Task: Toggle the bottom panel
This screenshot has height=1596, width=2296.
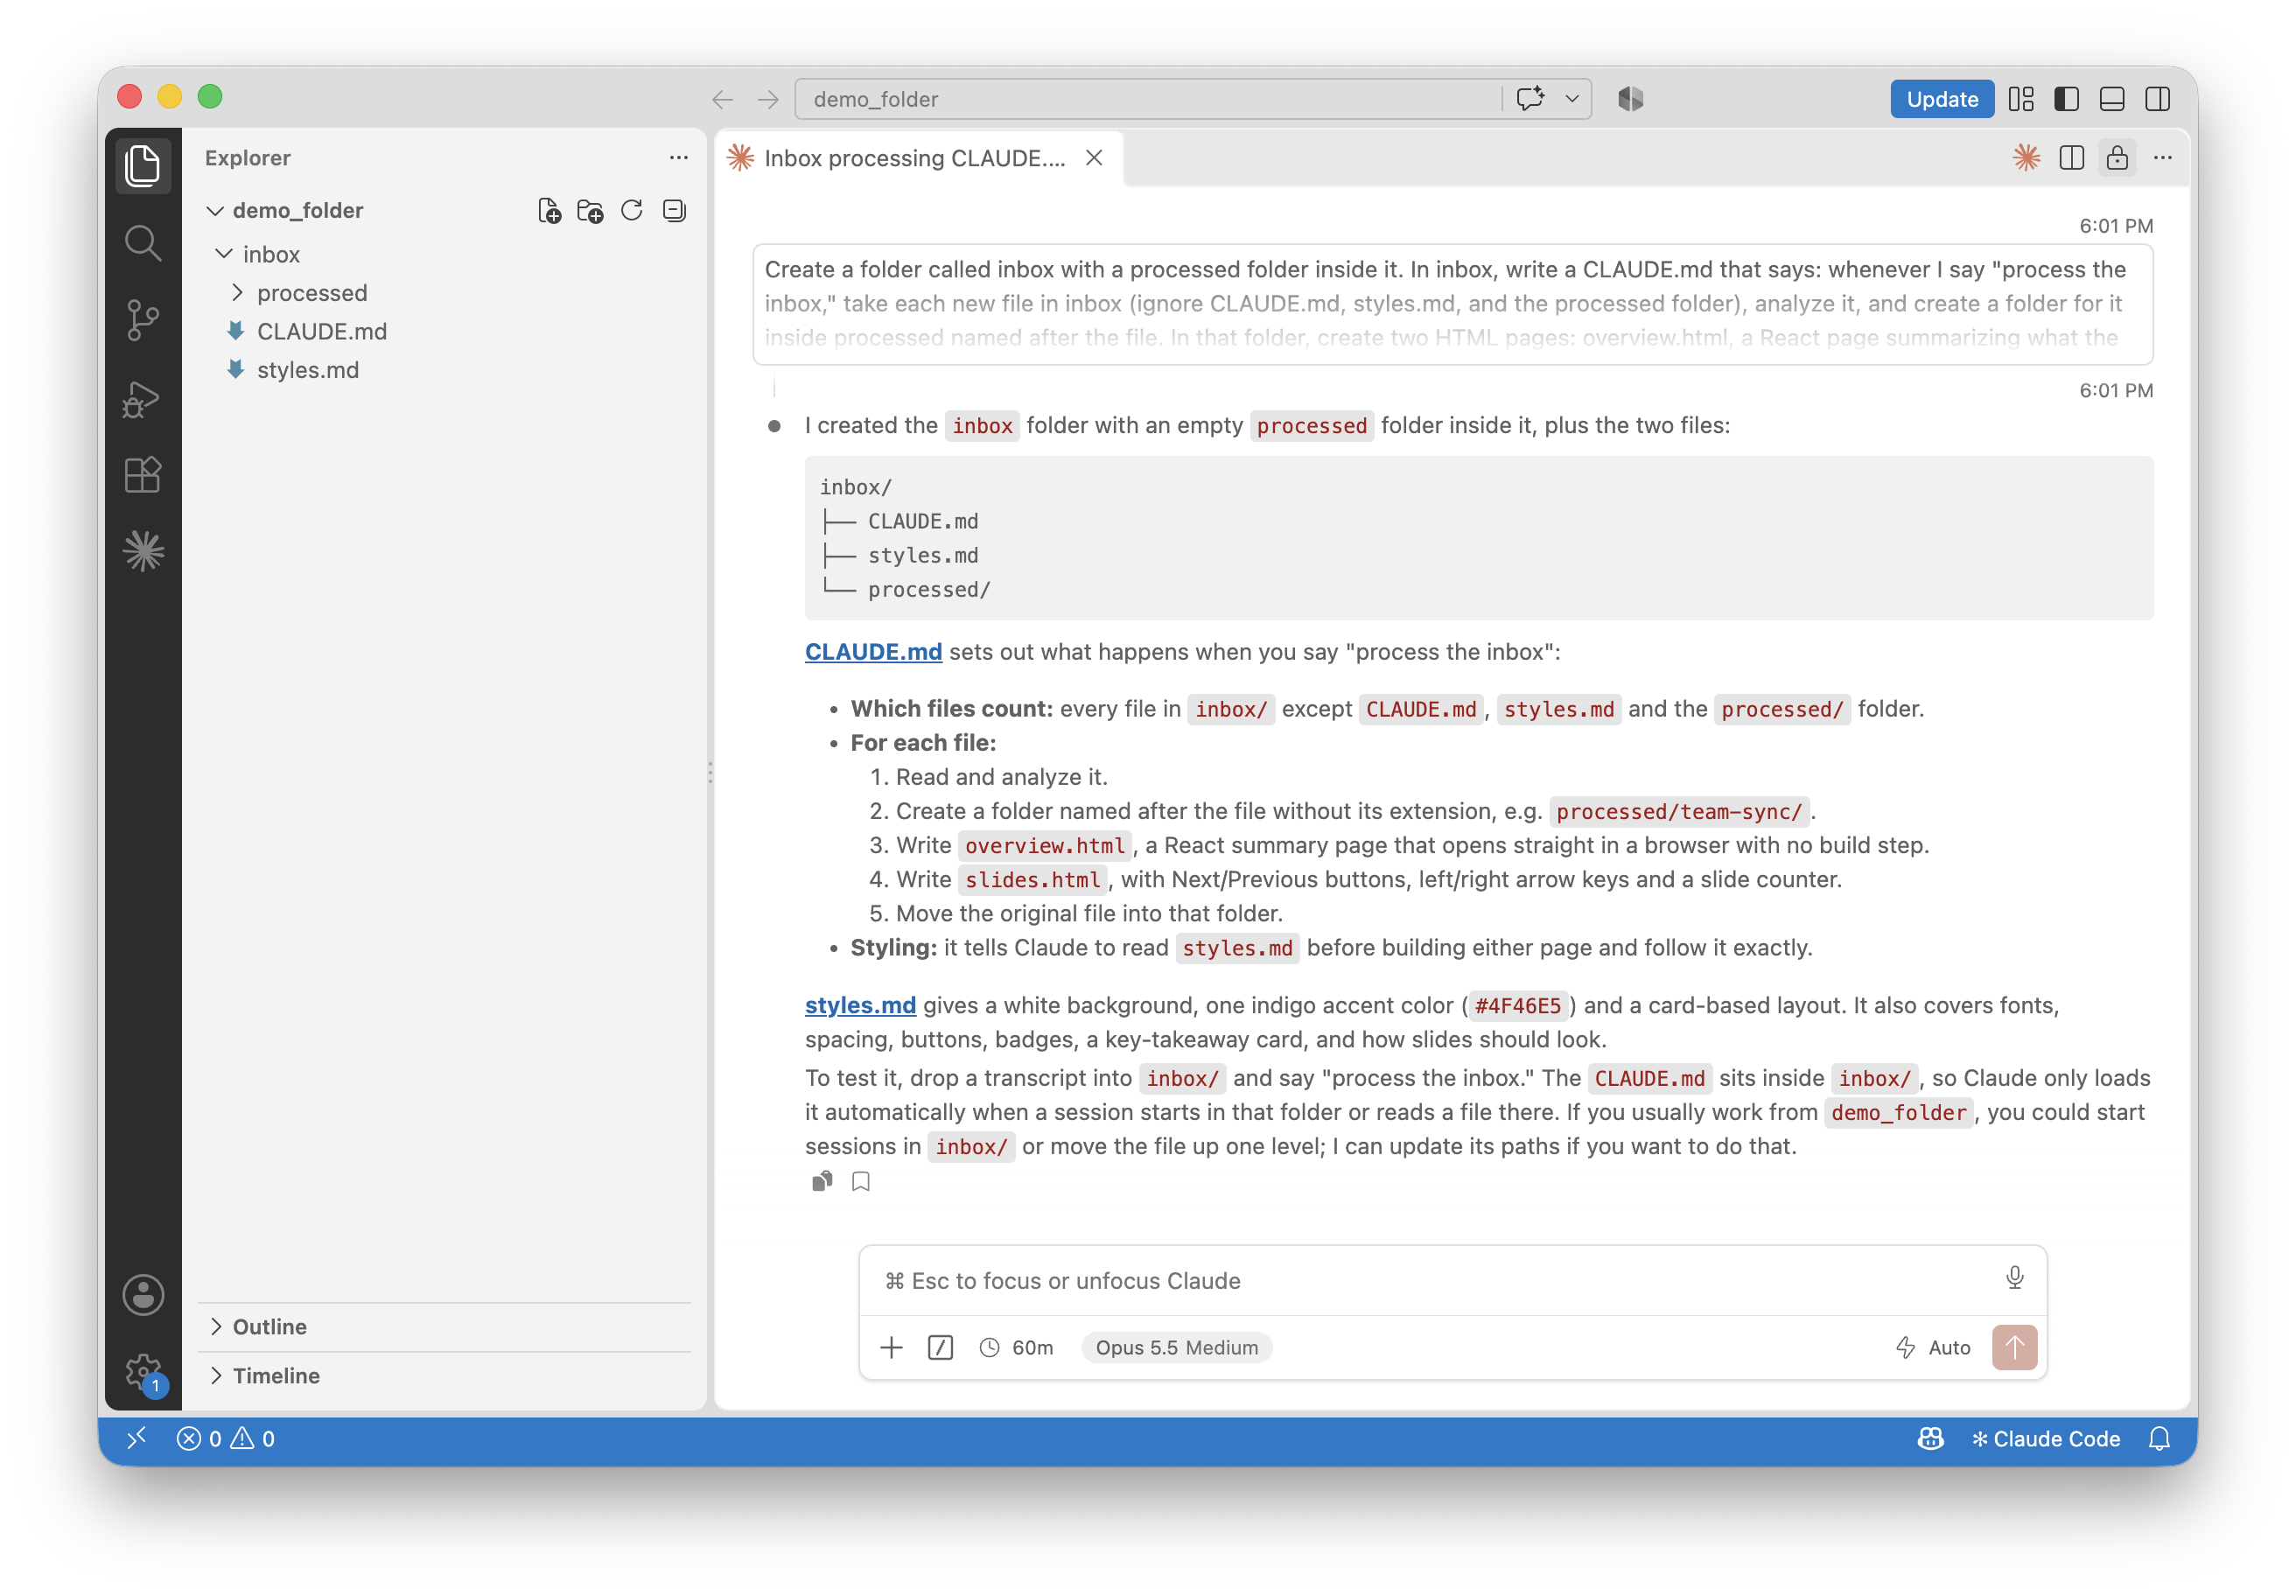Action: click(x=2112, y=99)
